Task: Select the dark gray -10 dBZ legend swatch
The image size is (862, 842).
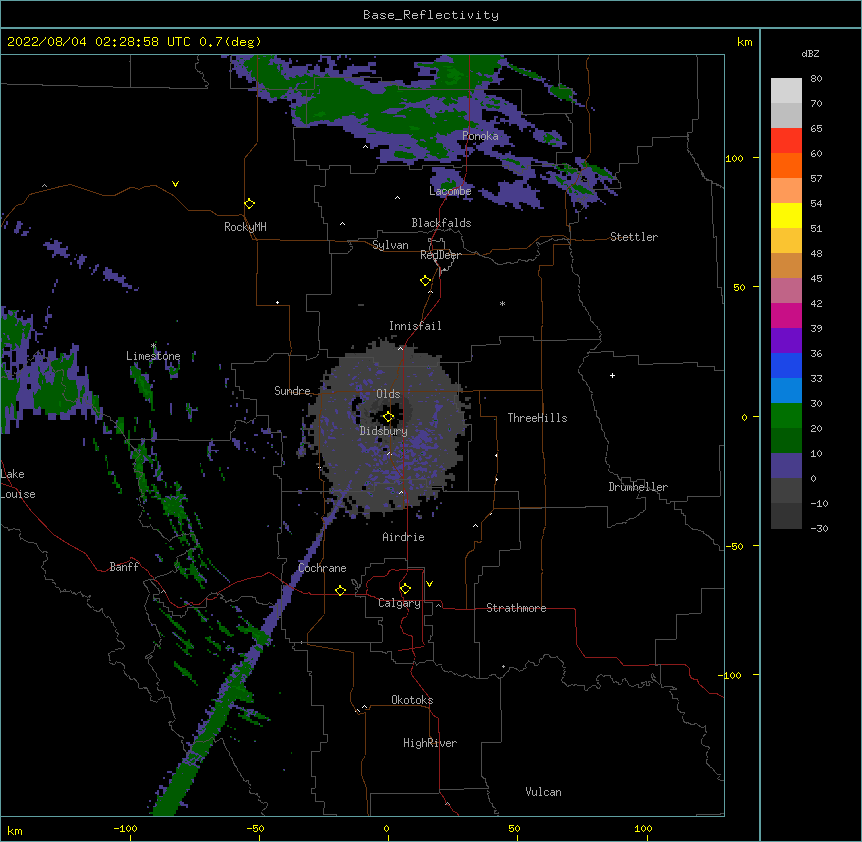Action: click(x=786, y=516)
